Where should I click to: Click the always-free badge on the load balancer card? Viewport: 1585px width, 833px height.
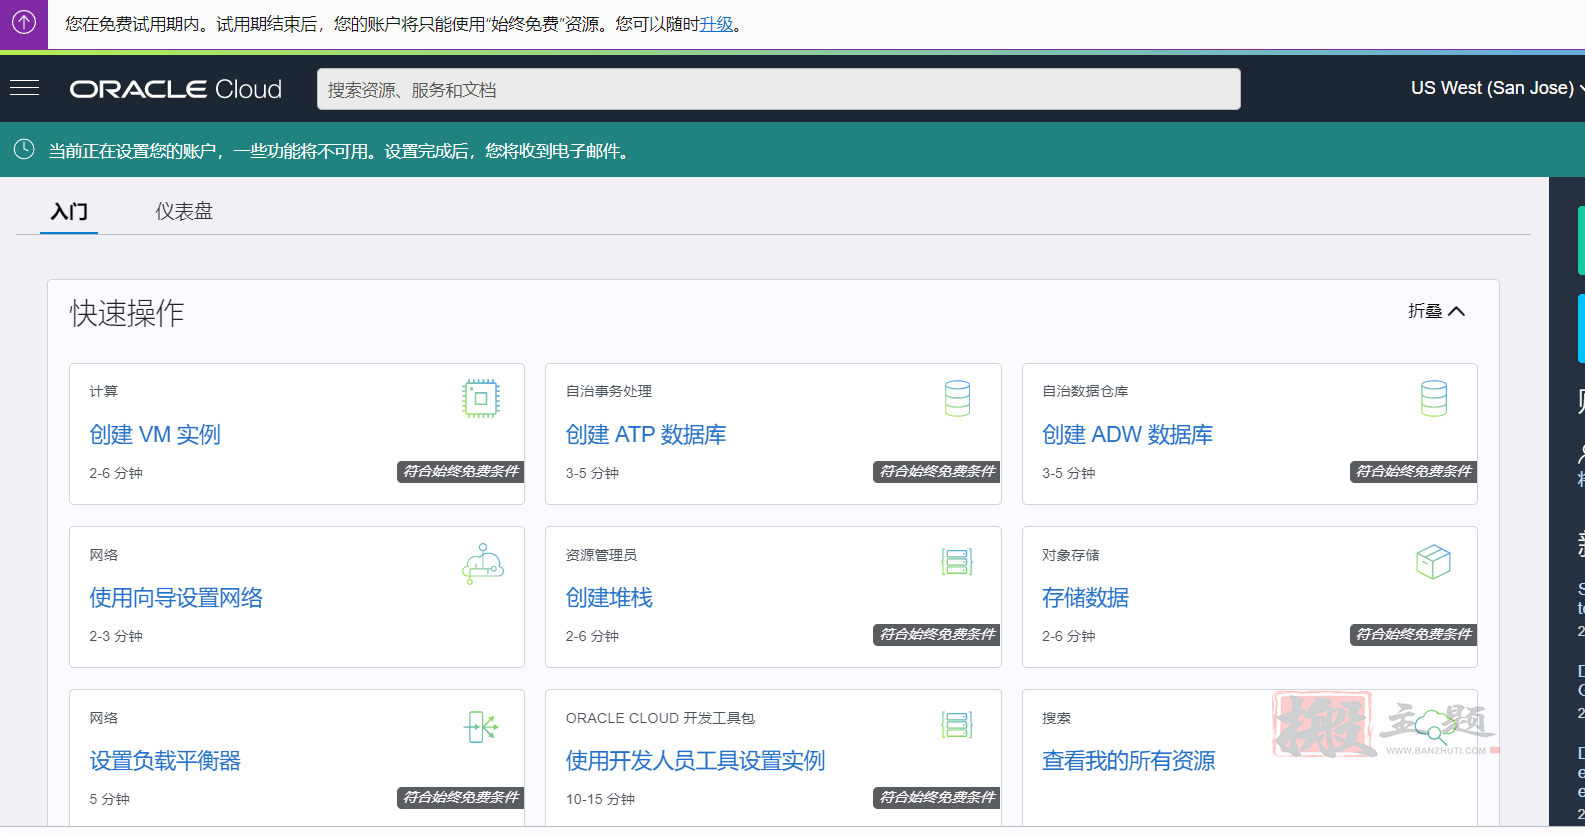461,798
